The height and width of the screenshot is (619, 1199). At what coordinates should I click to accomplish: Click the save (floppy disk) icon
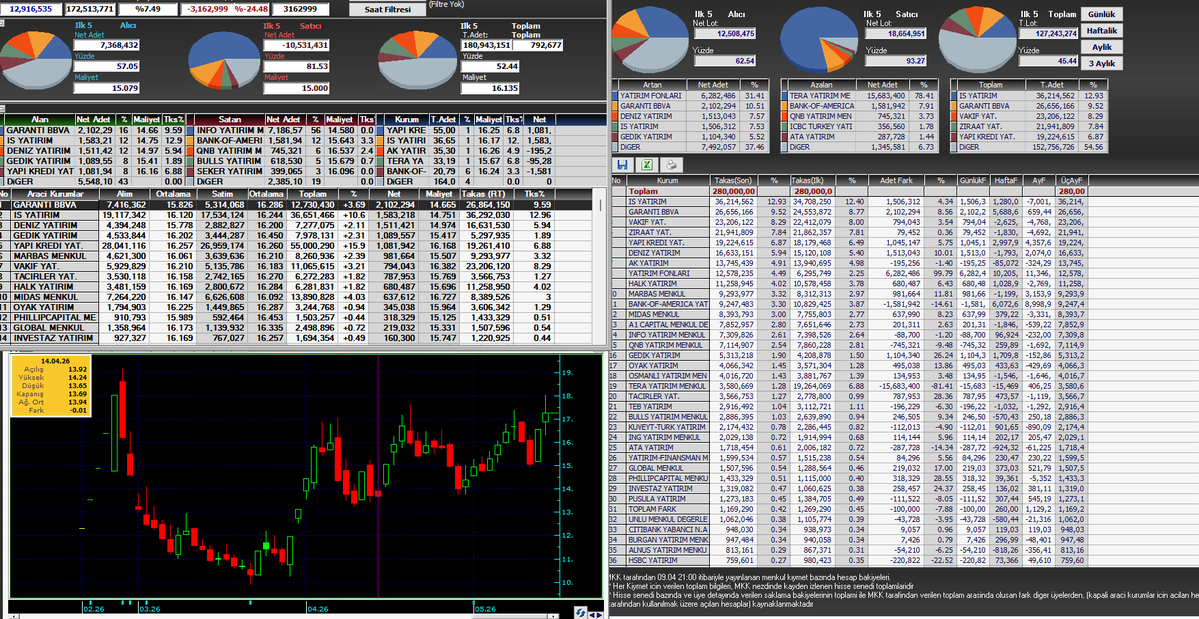pyautogui.click(x=622, y=164)
